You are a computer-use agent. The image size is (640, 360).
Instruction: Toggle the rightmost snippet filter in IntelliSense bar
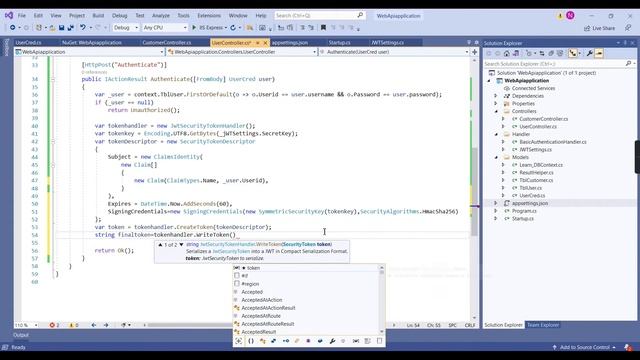coord(380,341)
